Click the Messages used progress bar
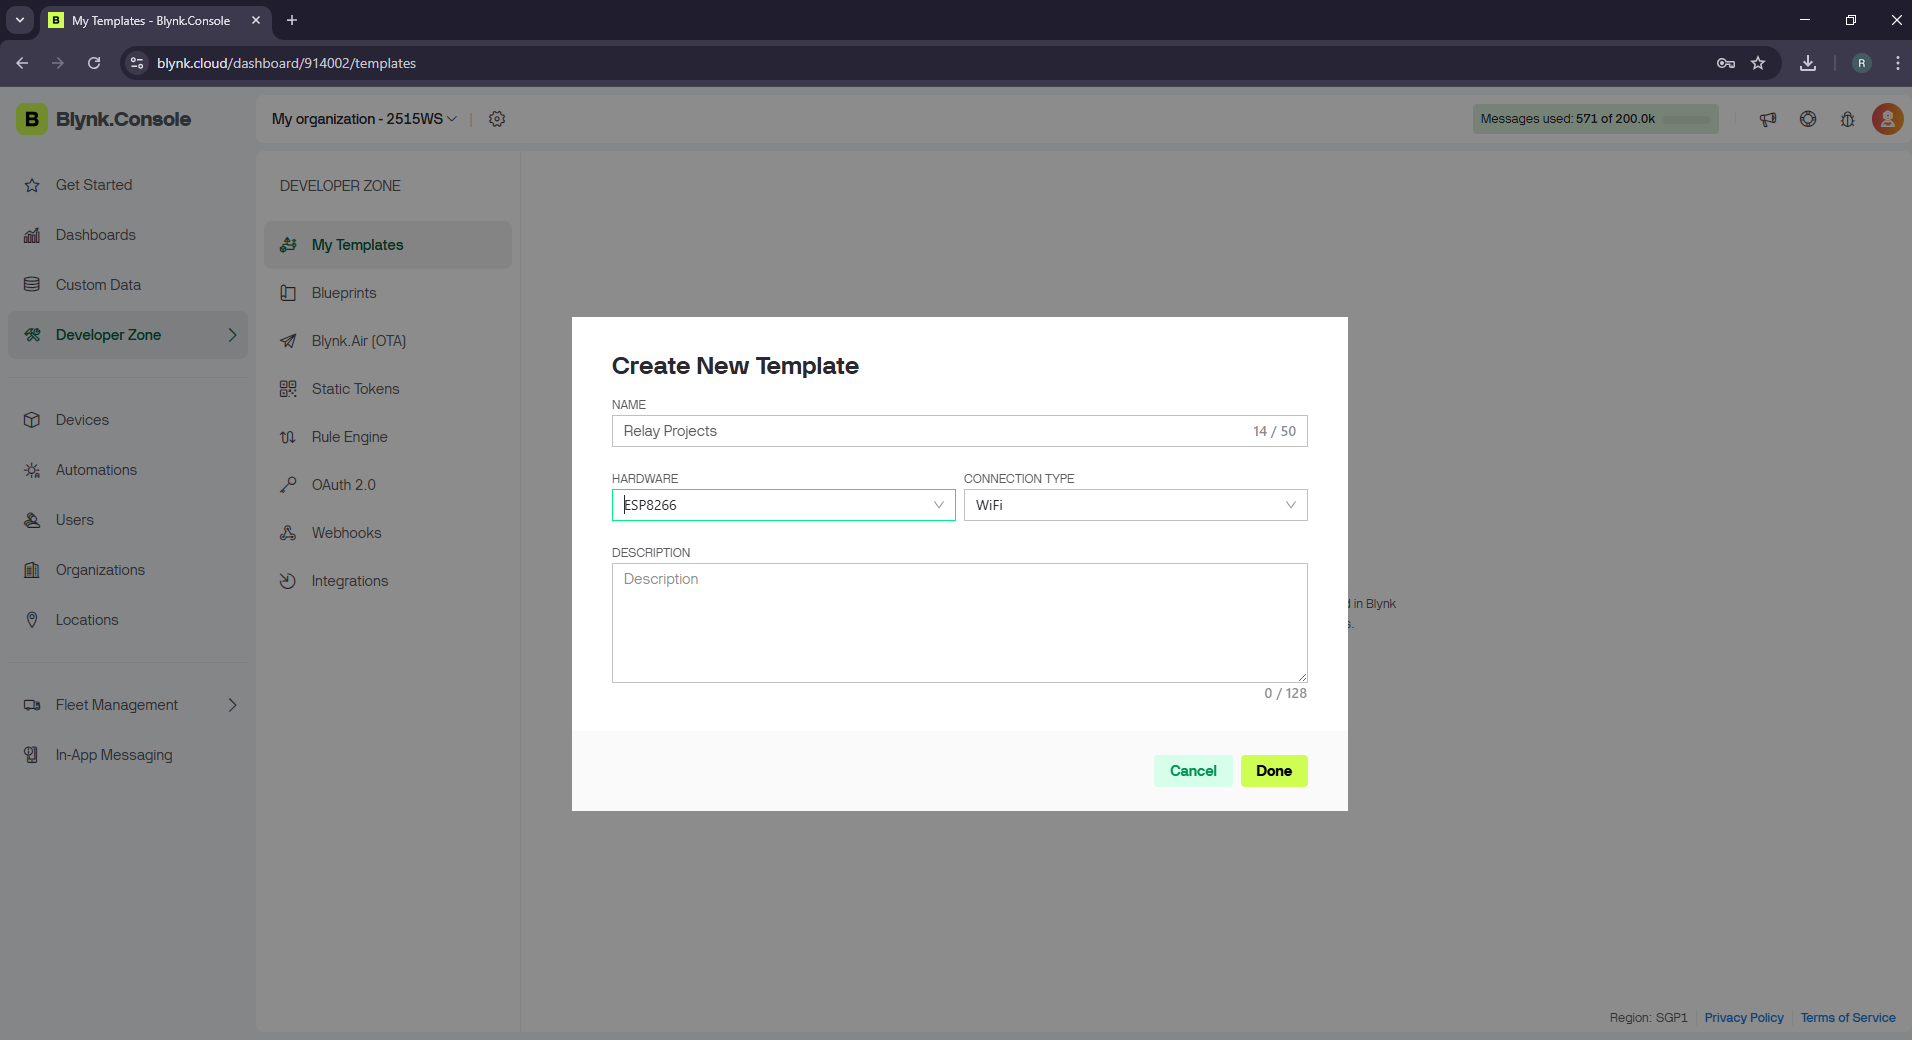The width and height of the screenshot is (1912, 1040). [x=1595, y=119]
